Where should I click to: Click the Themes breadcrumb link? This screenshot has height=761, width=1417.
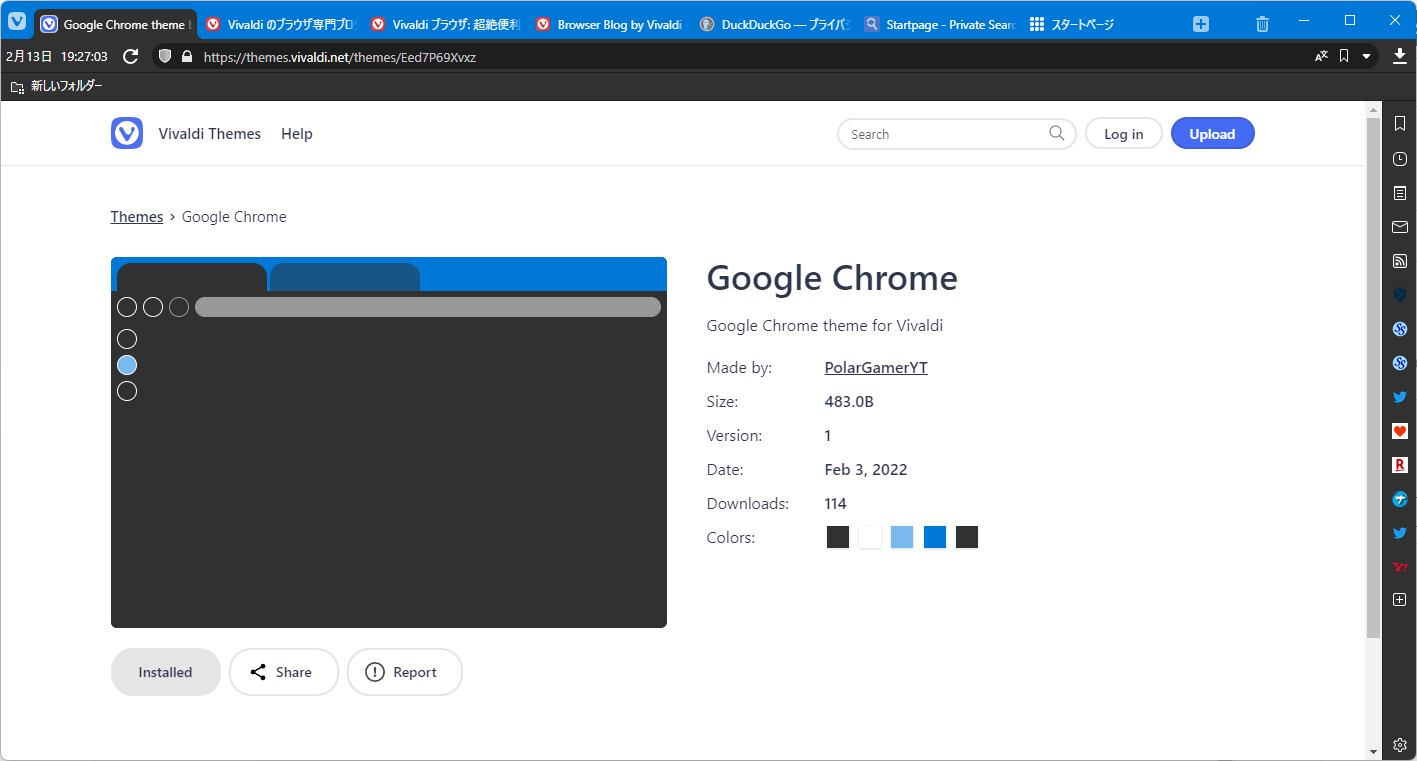[137, 217]
